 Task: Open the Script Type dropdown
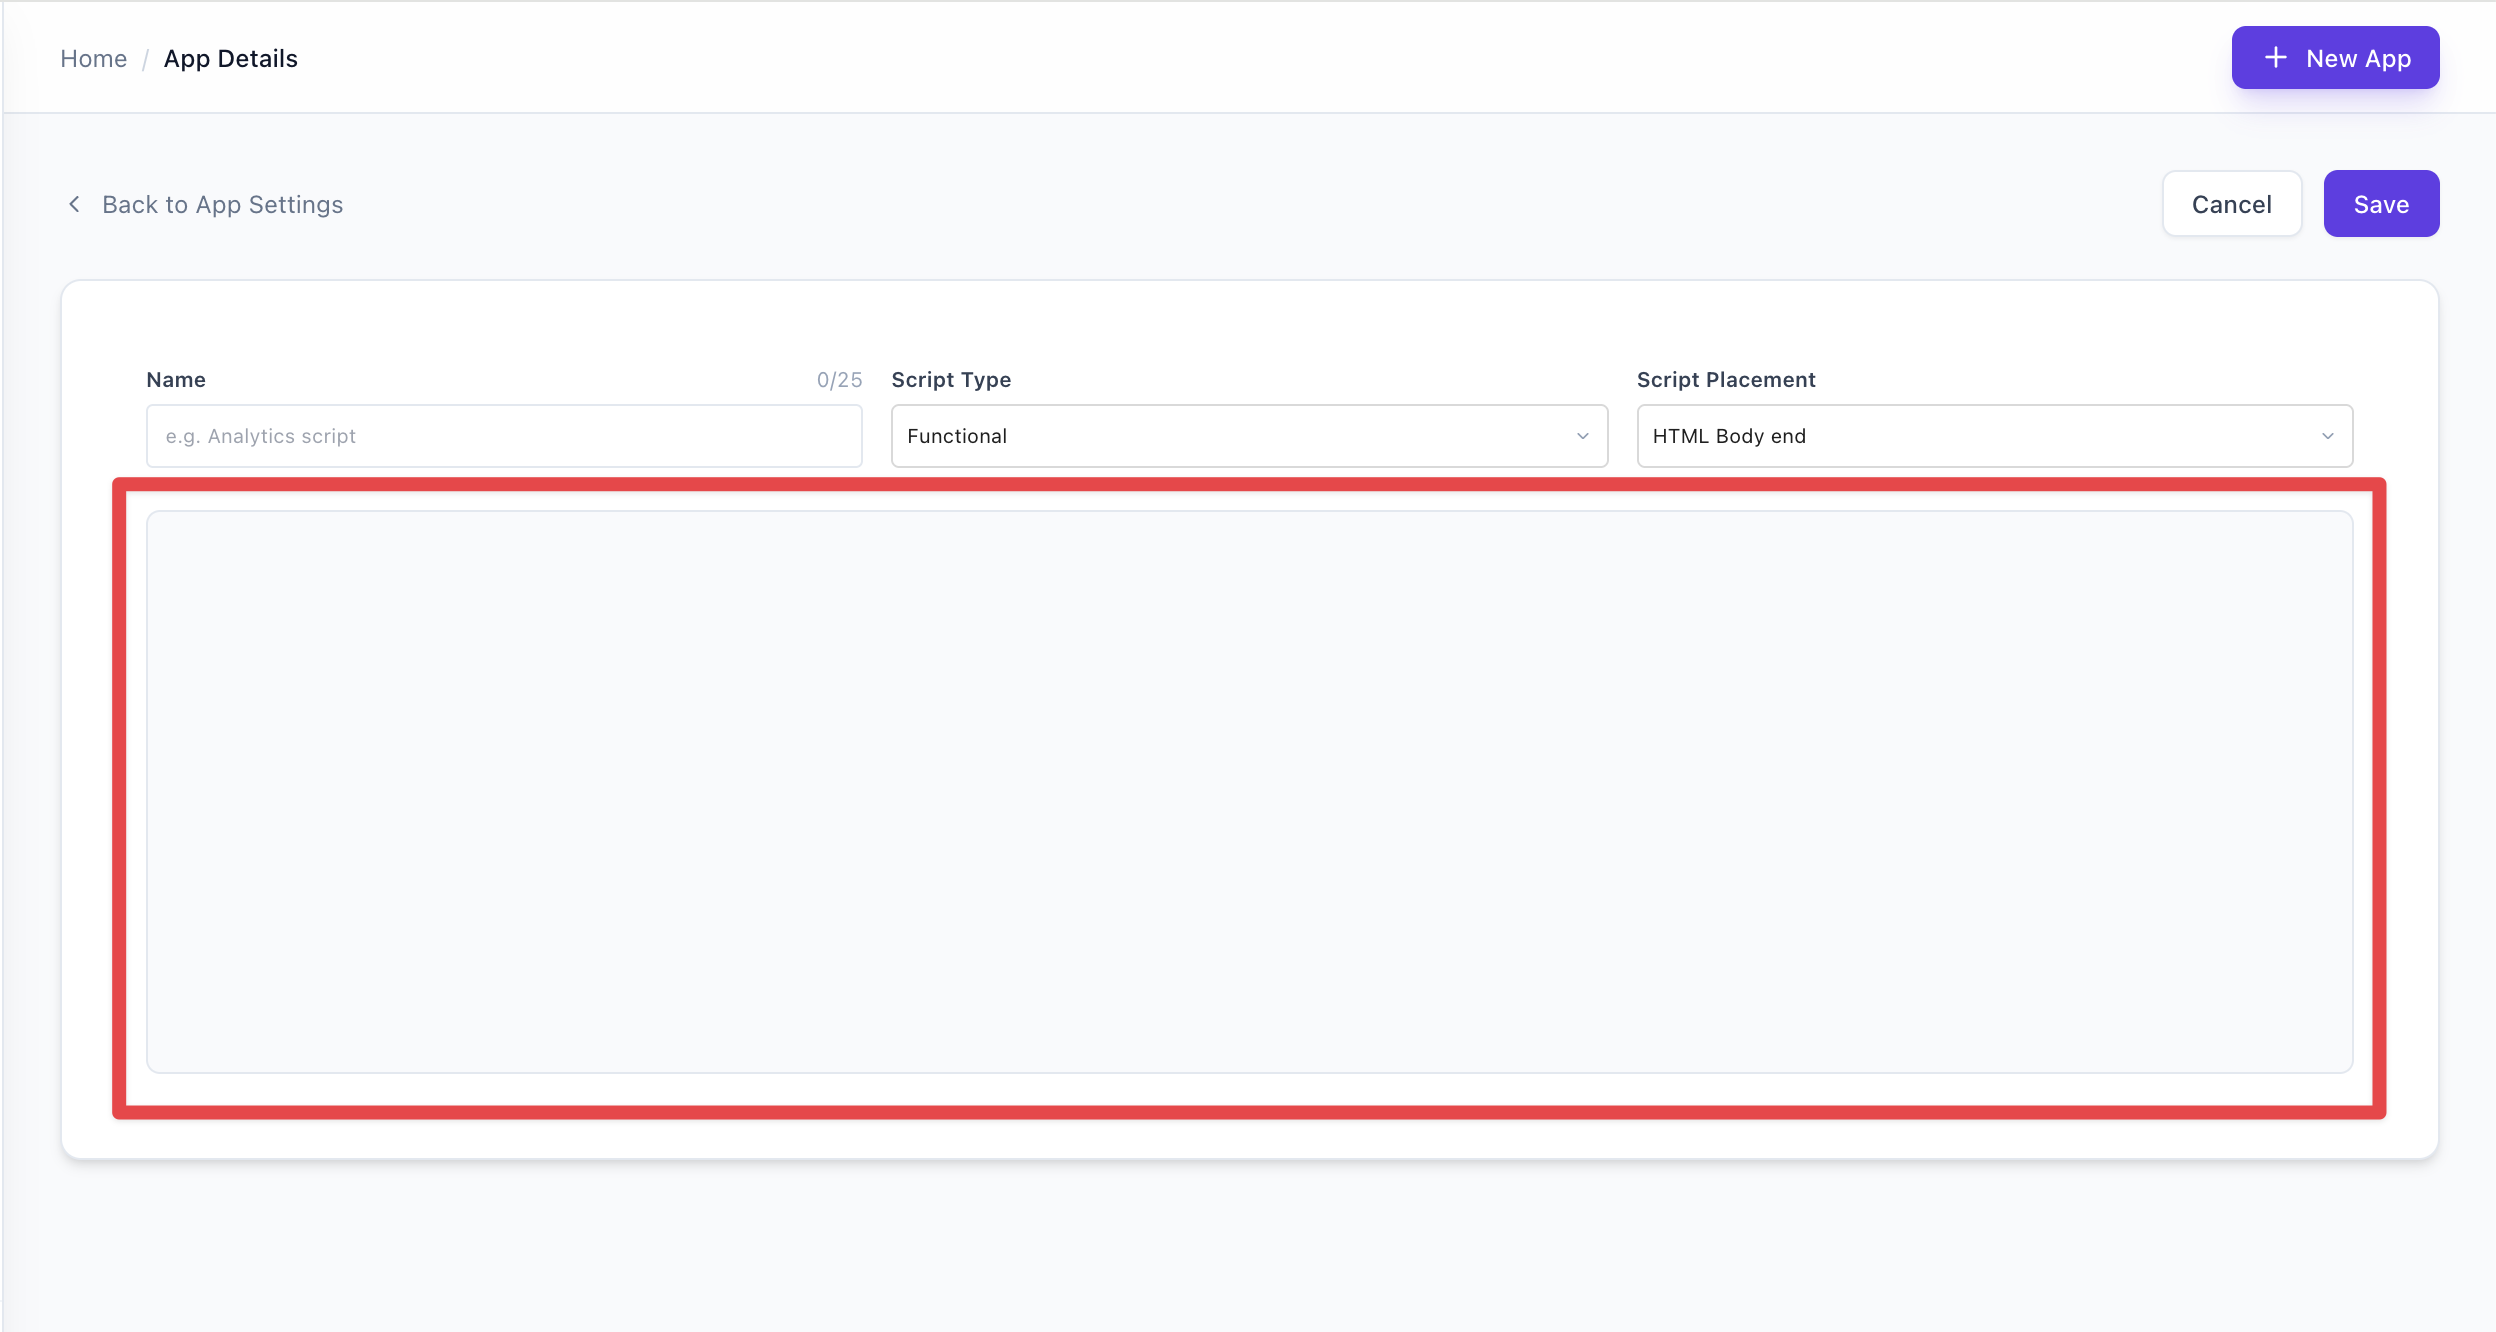point(1248,435)
